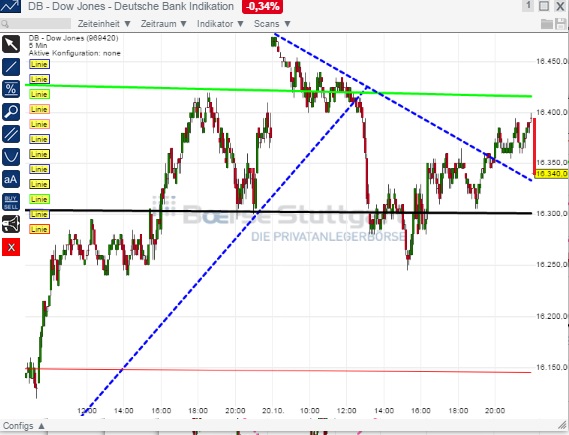Click the megaphone alert tool
569x435 pixels.
(11, 224)
